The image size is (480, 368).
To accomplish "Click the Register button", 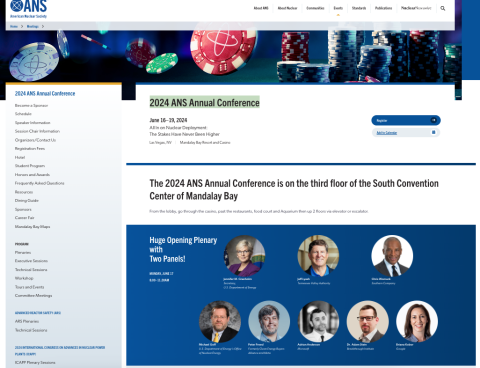I will [x=406, y=120].
